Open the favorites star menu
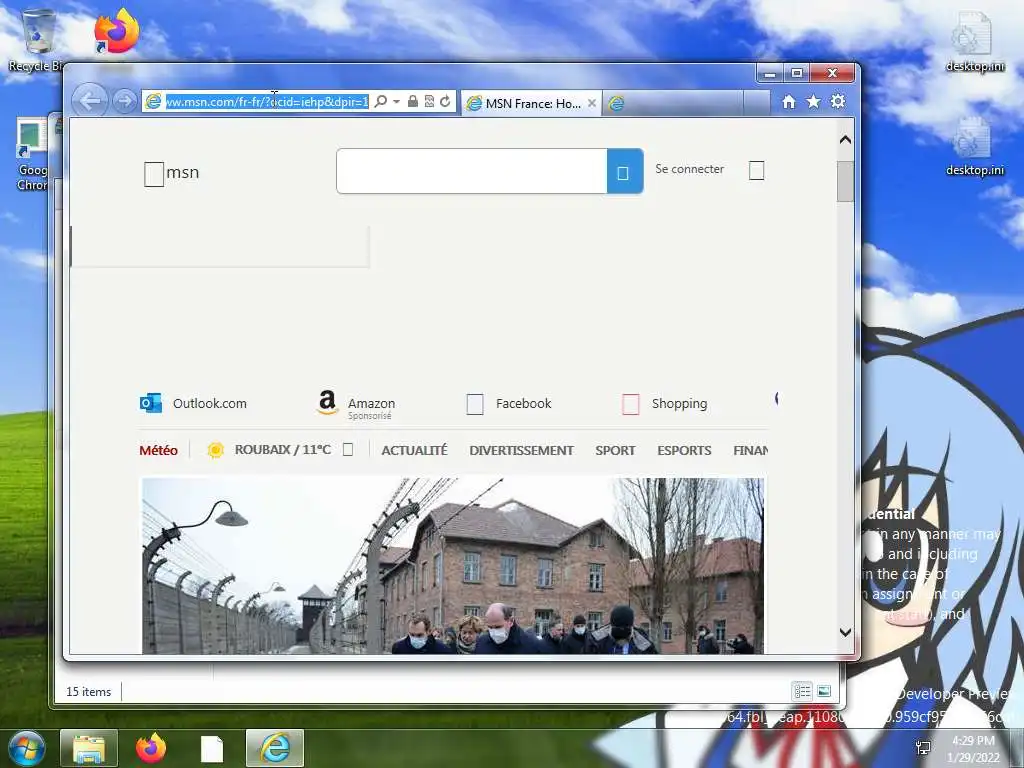1024x768 pixels. tap(813, 101)
